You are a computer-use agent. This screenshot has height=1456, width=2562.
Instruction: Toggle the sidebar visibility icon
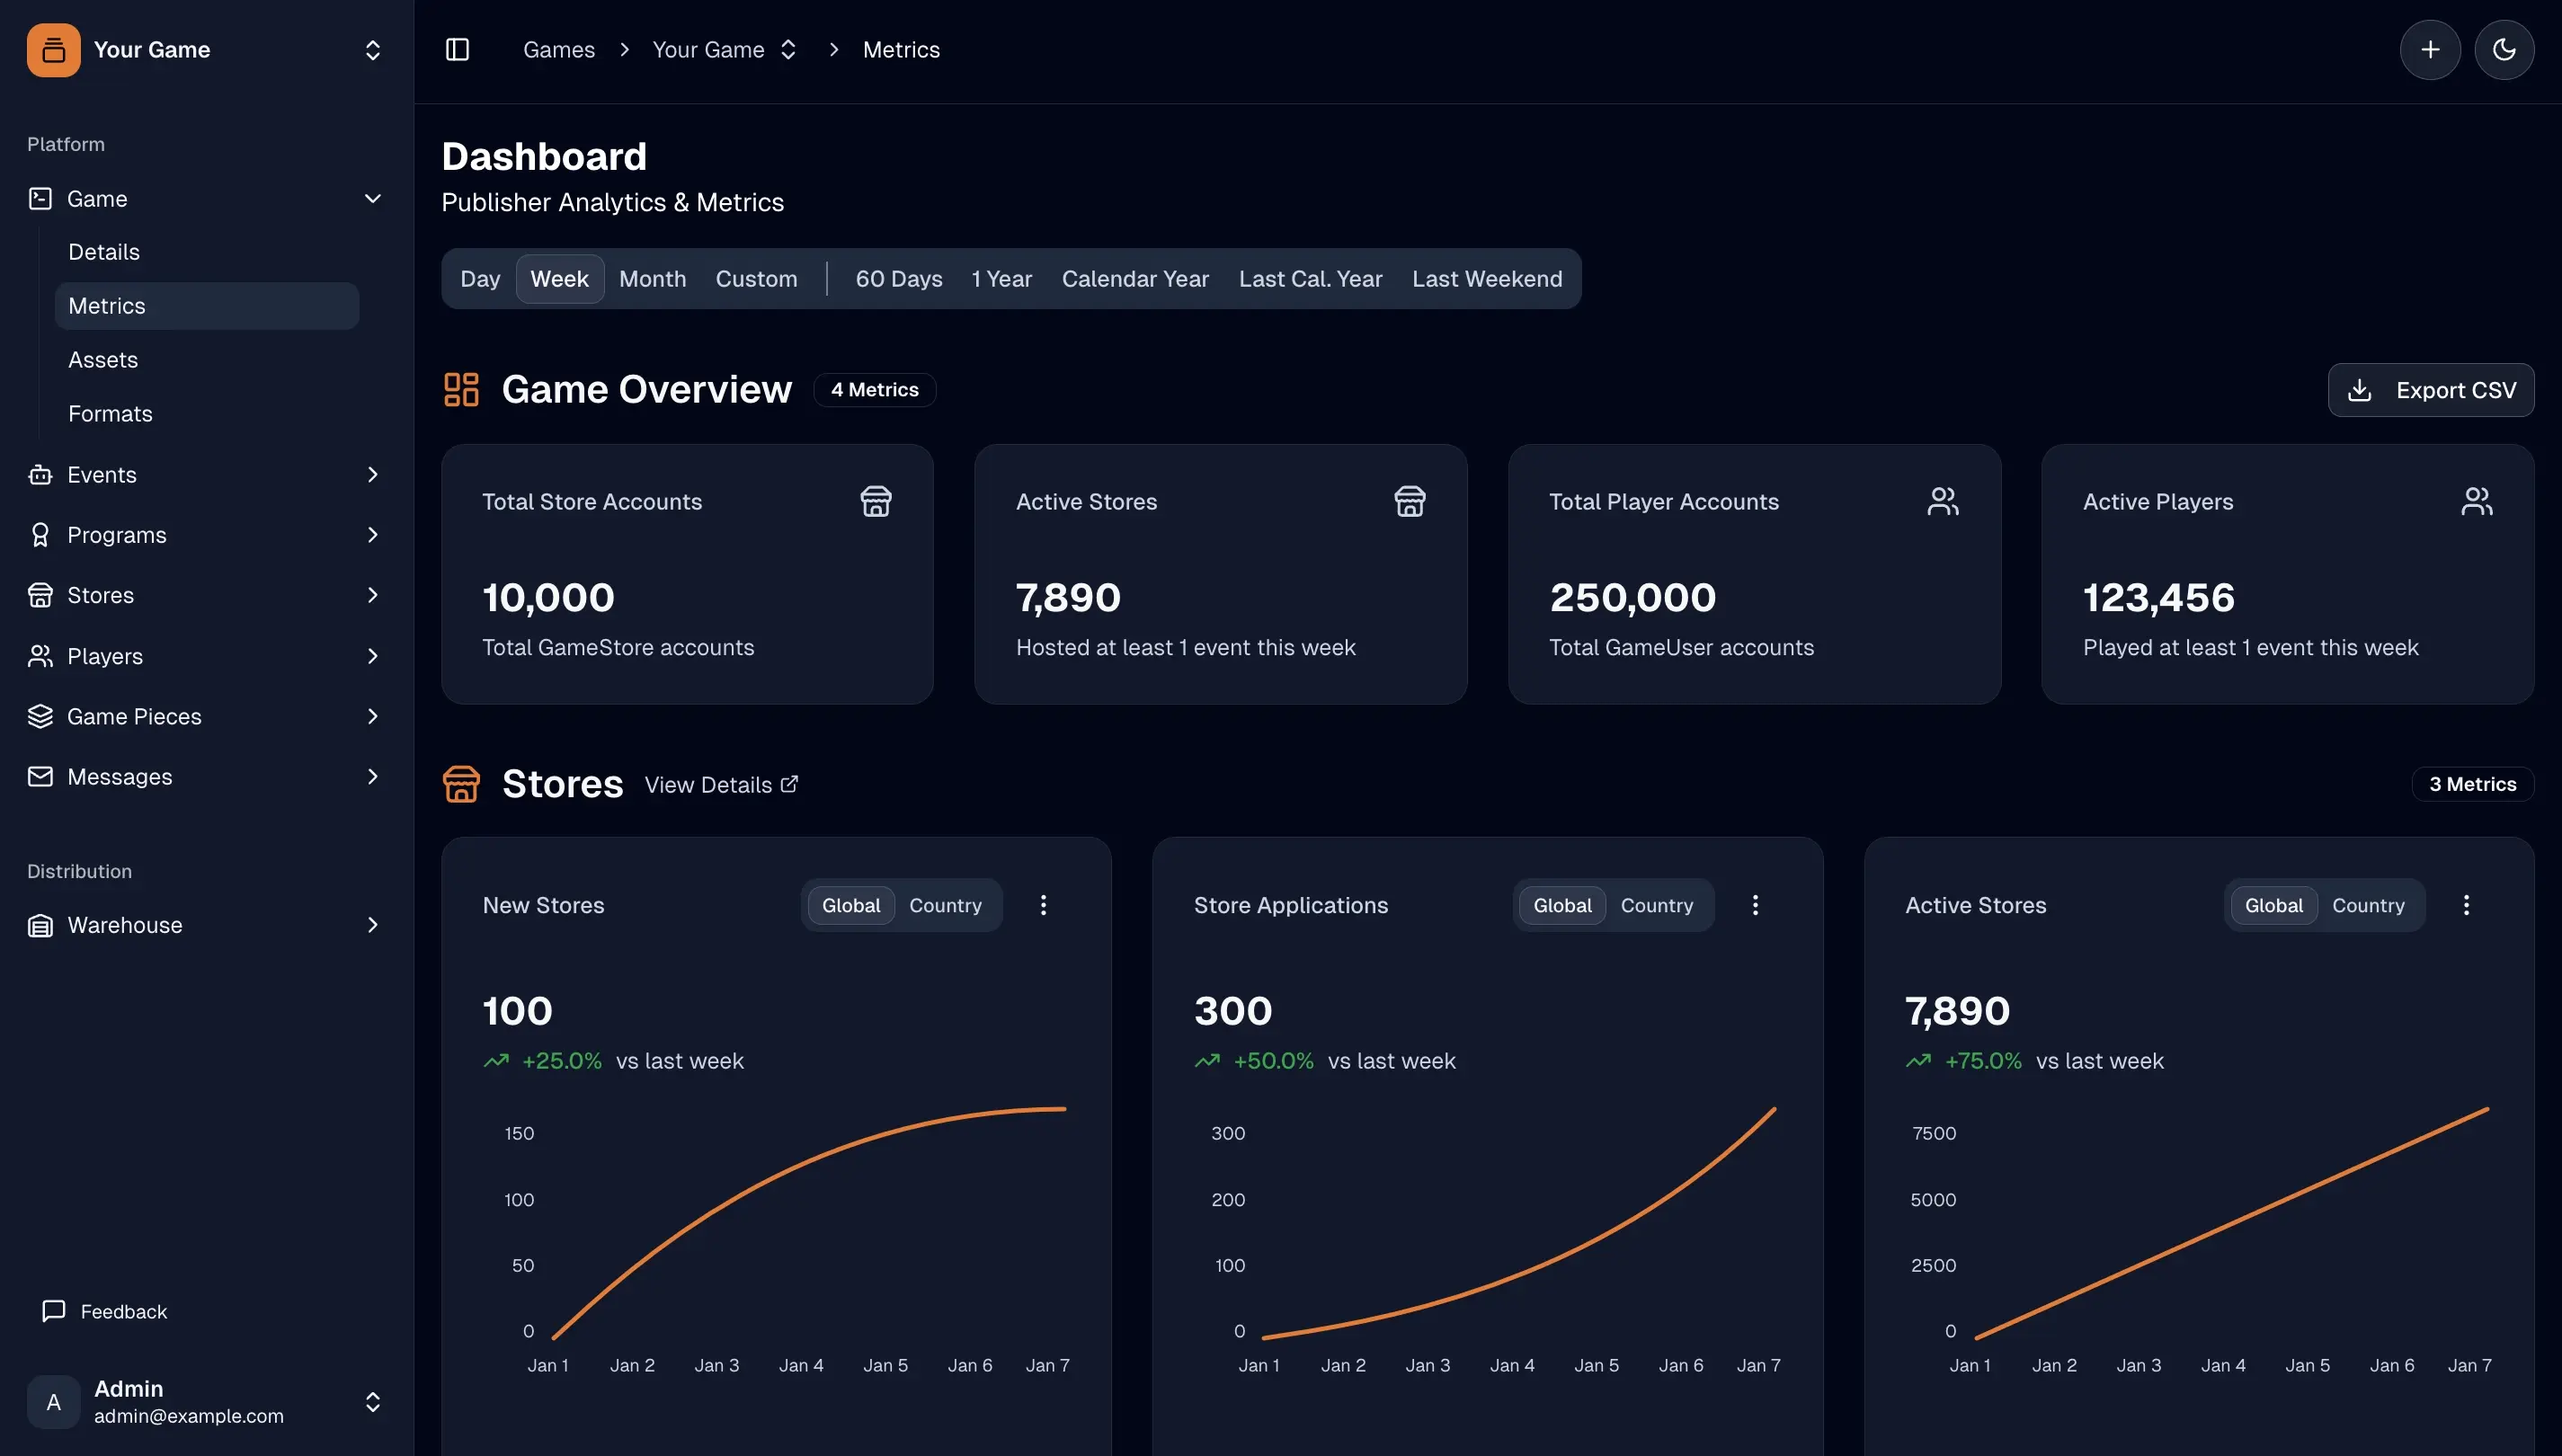pyautogui.click(x=458, y=49)
